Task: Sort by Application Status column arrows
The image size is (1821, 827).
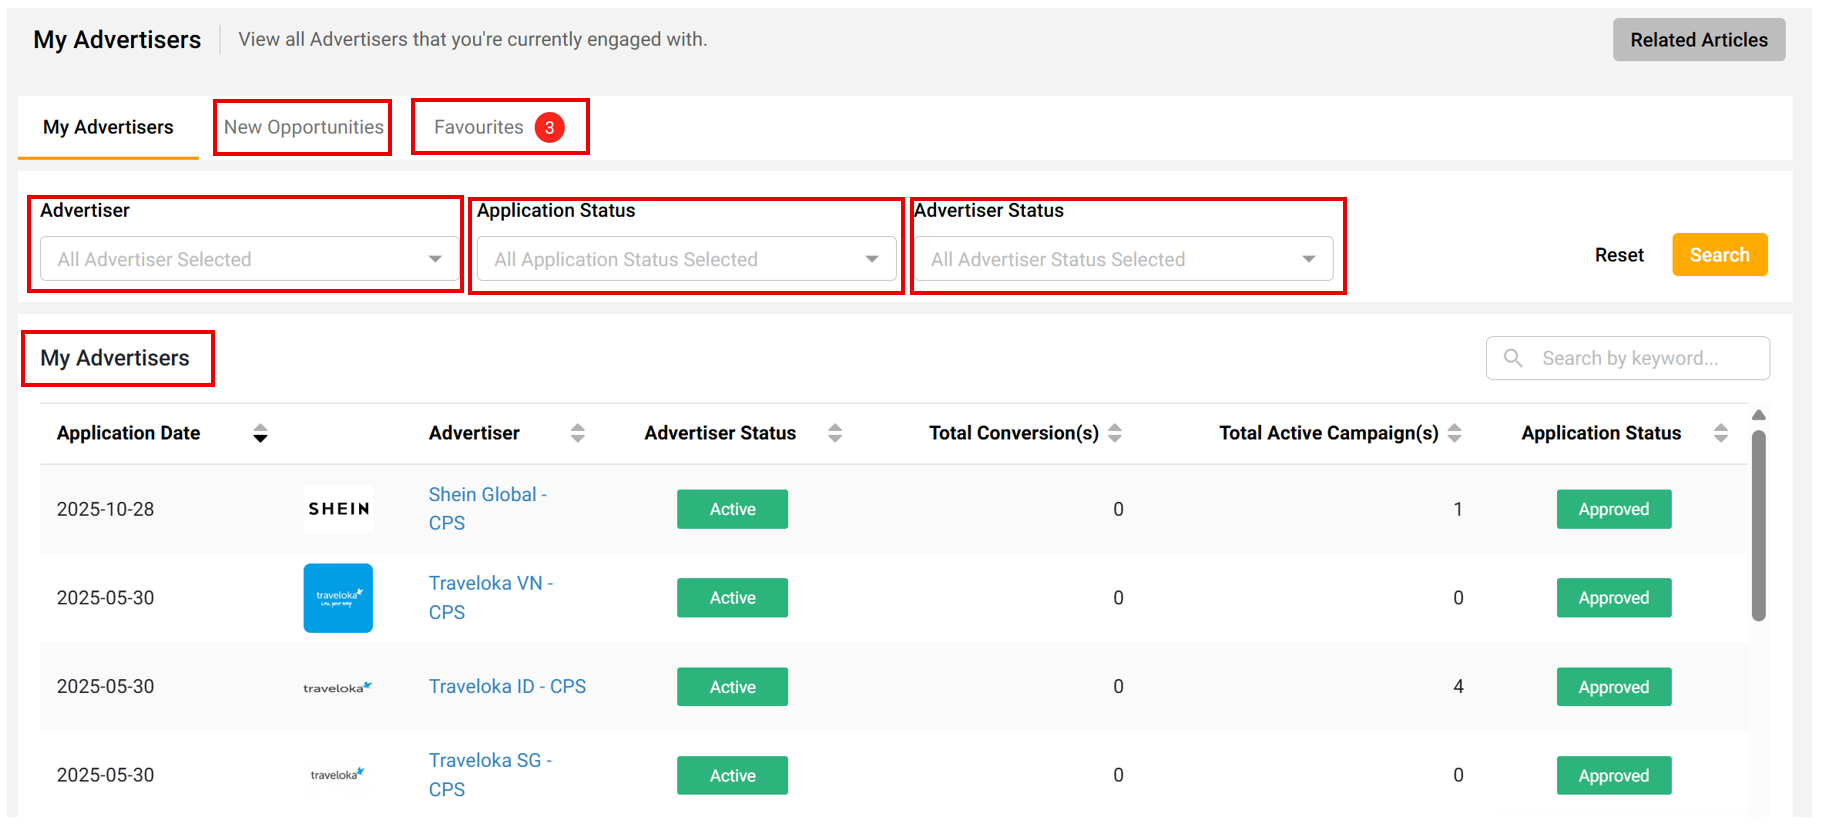Action: 1720,433
